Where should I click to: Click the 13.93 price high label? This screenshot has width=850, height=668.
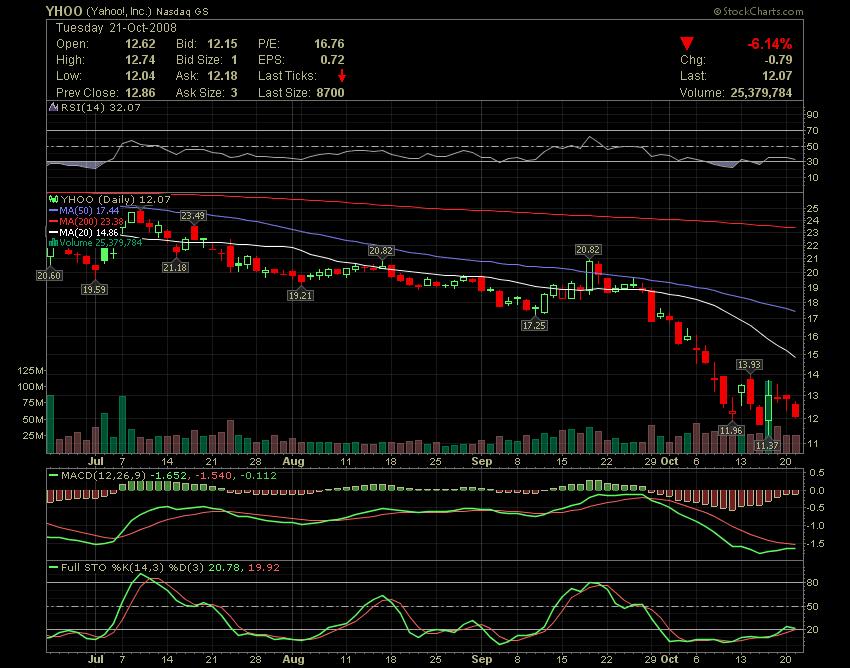tap(749, 364)
